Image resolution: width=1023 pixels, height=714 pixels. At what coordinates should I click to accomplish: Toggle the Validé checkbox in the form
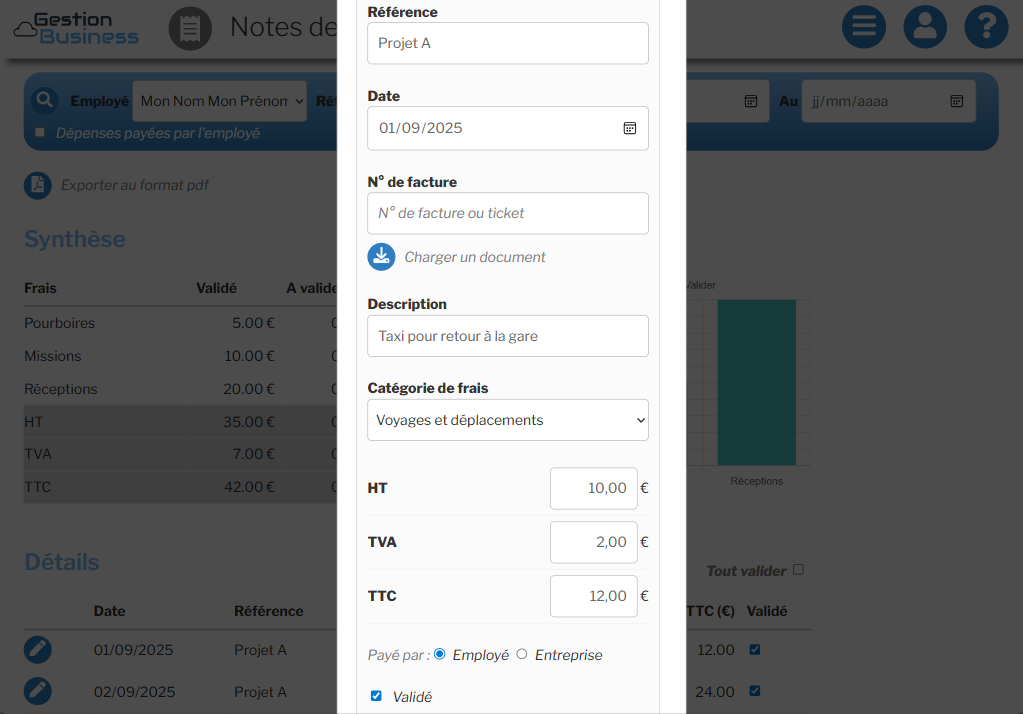(x=376, y=696)
